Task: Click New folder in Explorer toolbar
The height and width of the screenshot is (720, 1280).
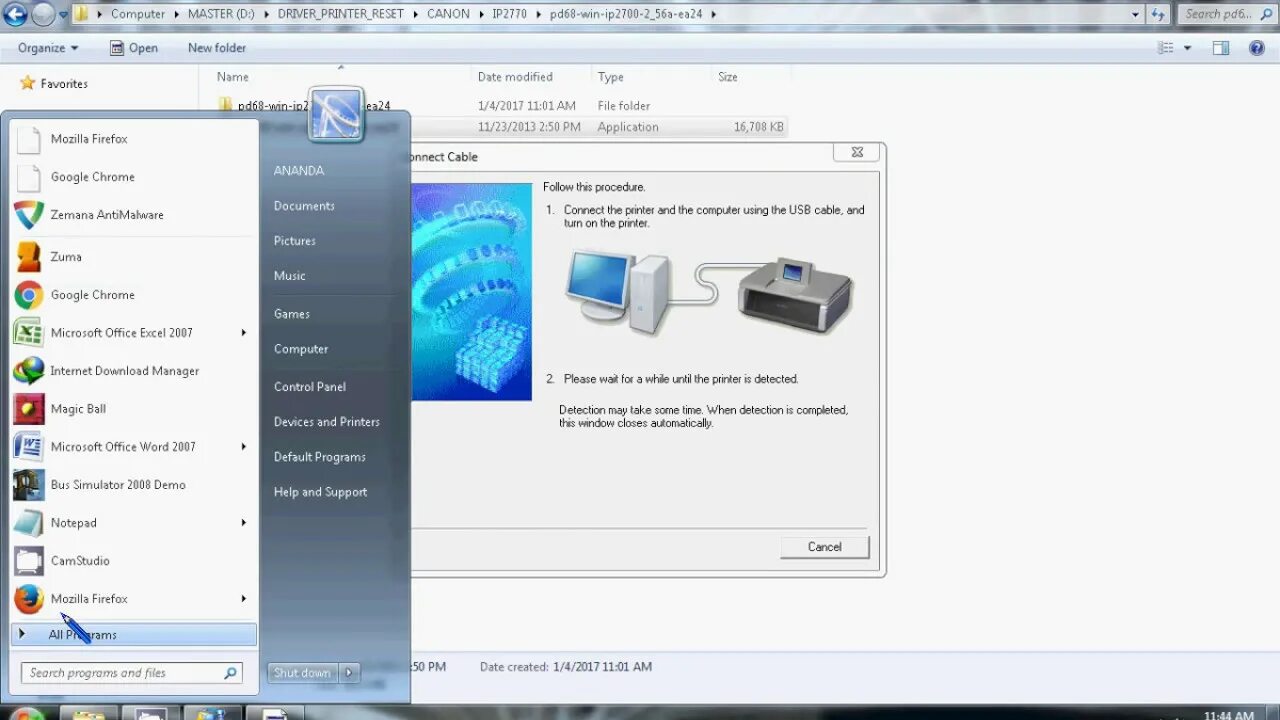Action: pyautogui.click(x=217, y=48)
